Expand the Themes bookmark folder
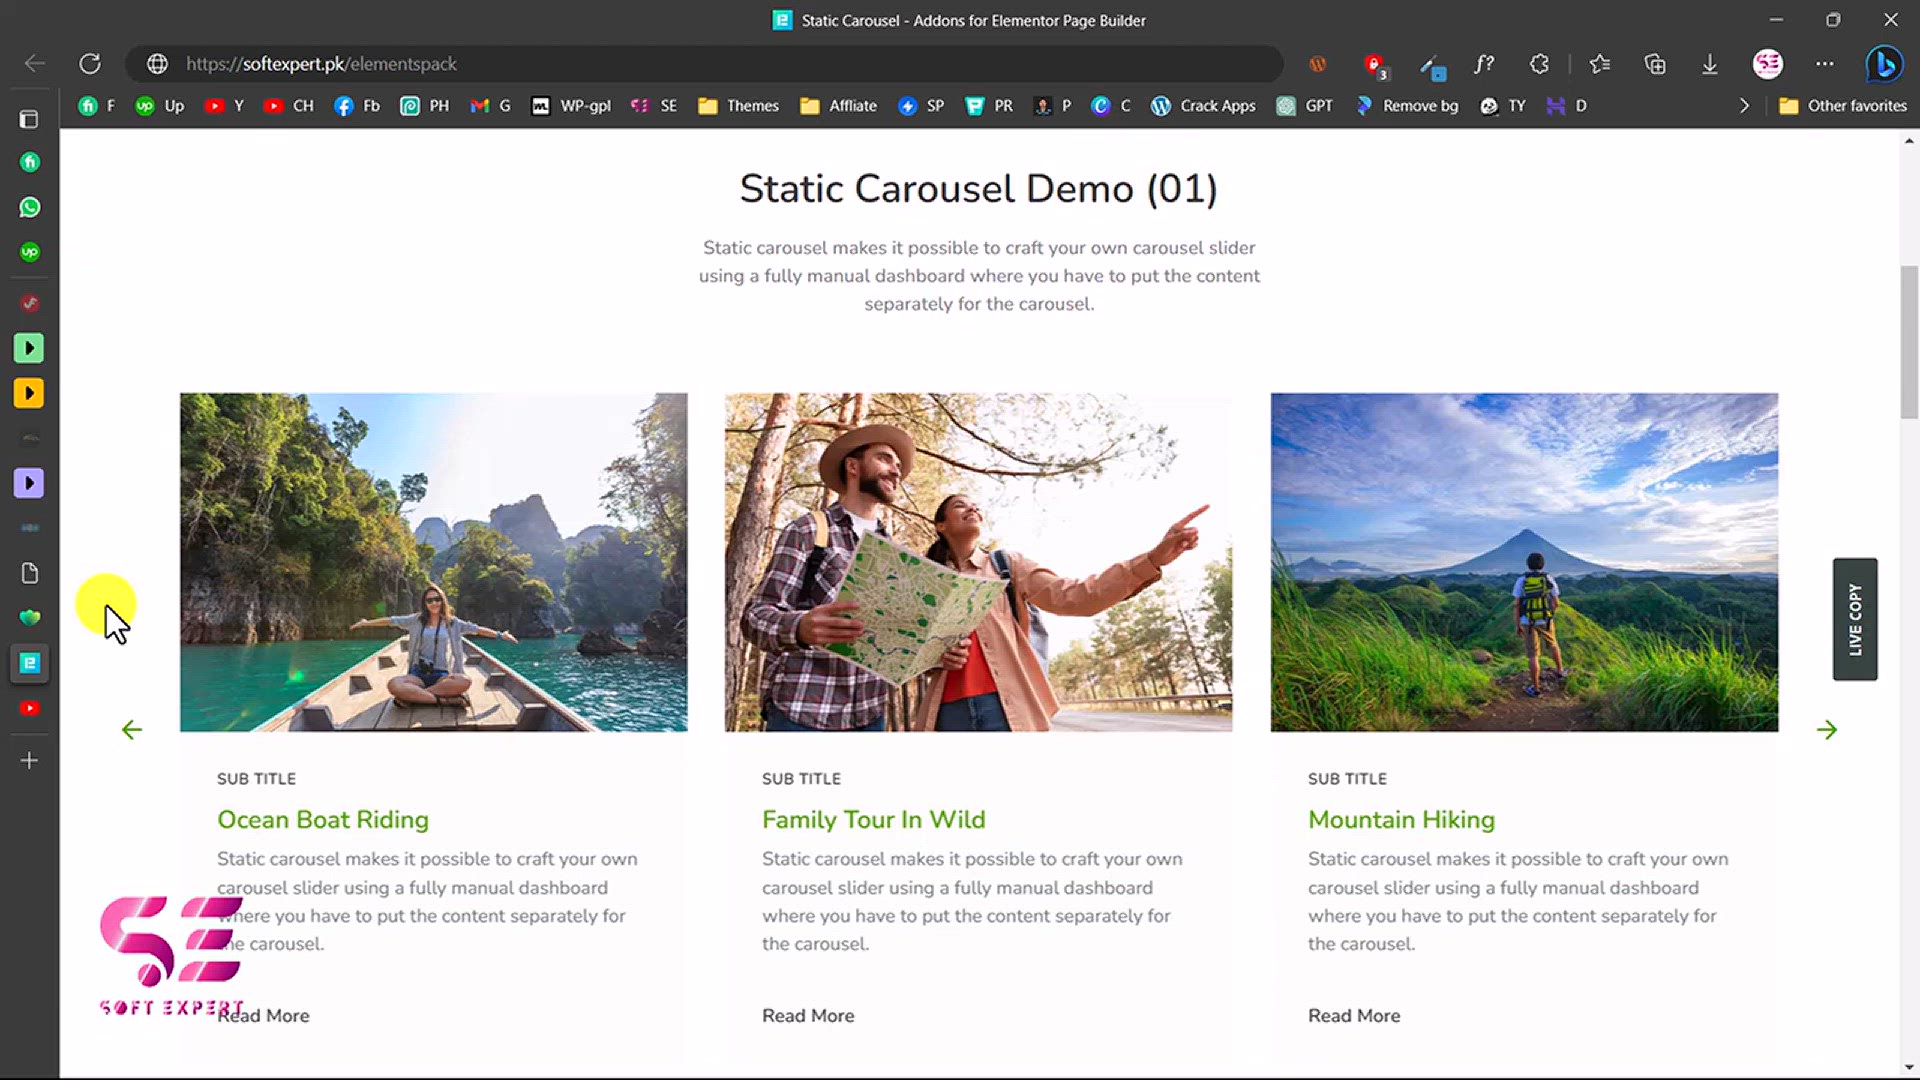The width and height of the screenshot is (1920, 1080). tap(738, 106)
